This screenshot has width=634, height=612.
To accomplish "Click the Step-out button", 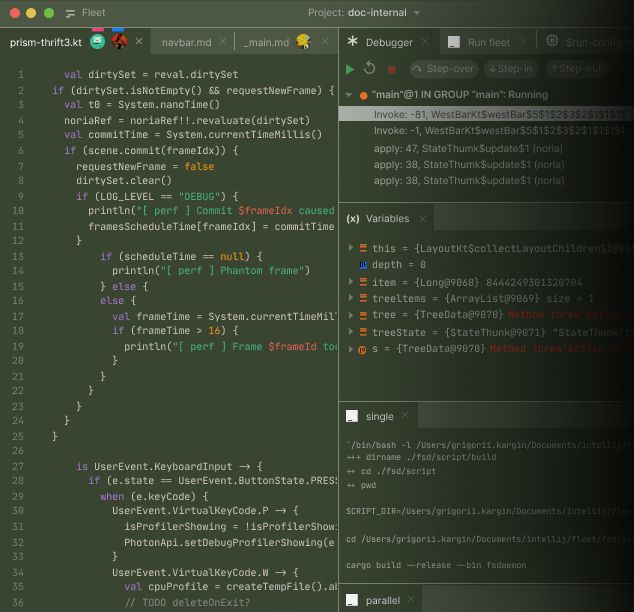I will click(x=577, y=69).
